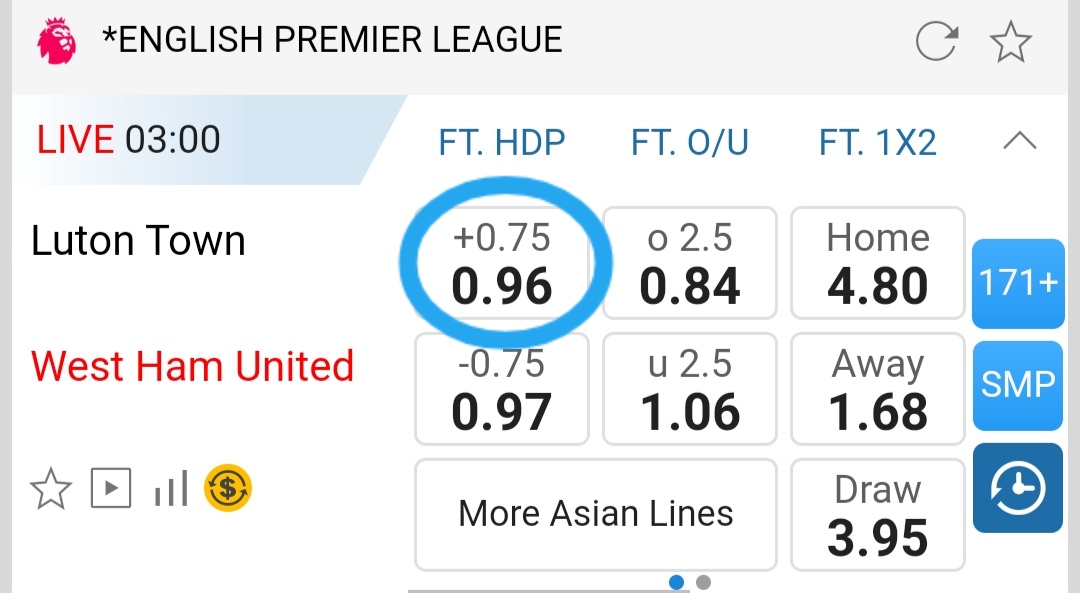Image resolution: width=1080 pixels, height=593 pixels.
Task: Open the SMP button
Action: click(x=1017, y=383)
